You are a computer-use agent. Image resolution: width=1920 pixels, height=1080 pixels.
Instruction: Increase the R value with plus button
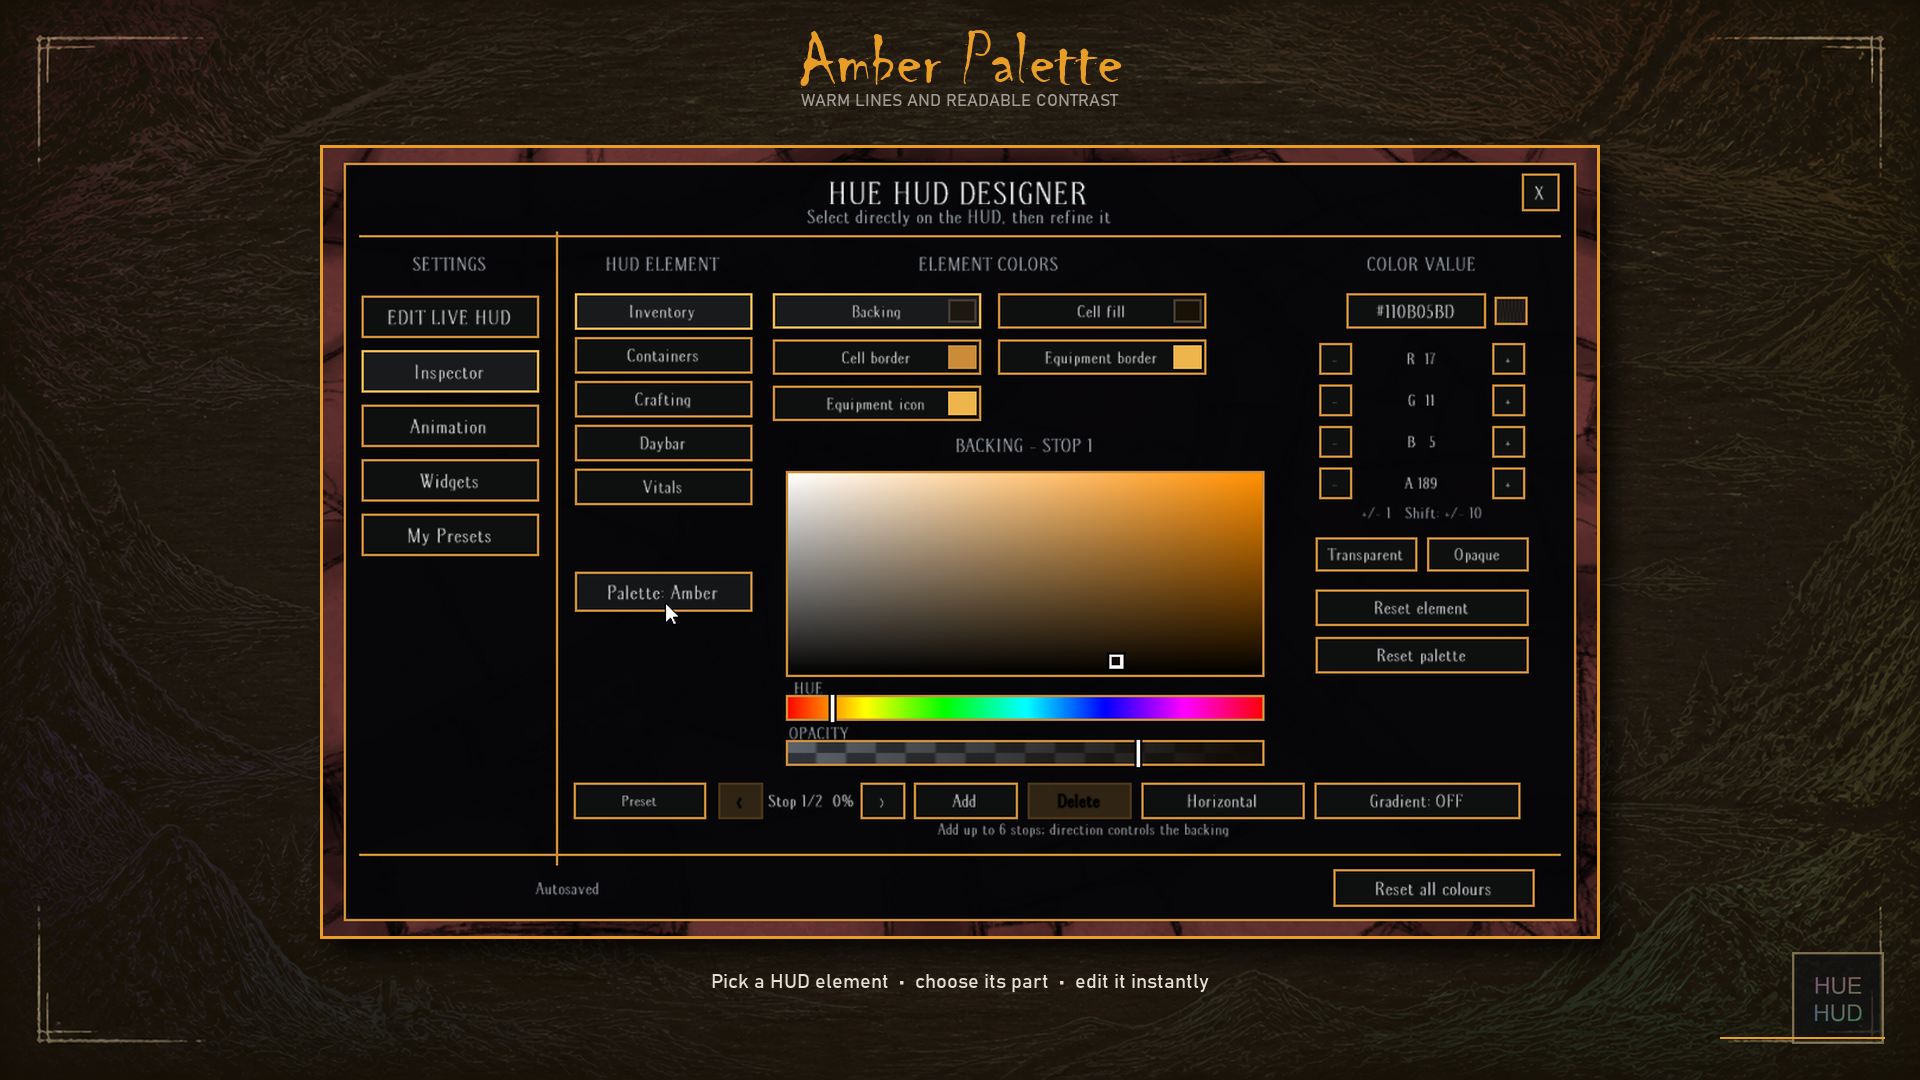click(1508, 359)
